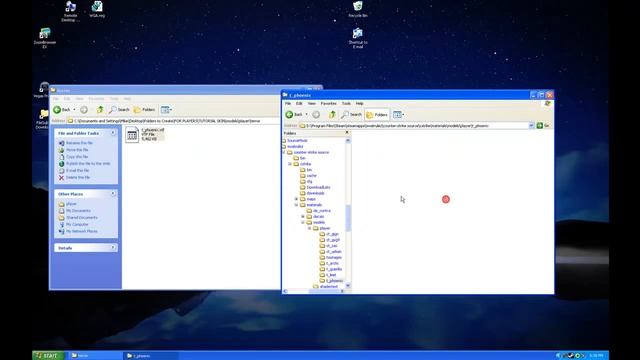This screenshot has width=640, height=360.
Task: Close the Folders pane with its X
Action: click(x=347, y=133)
